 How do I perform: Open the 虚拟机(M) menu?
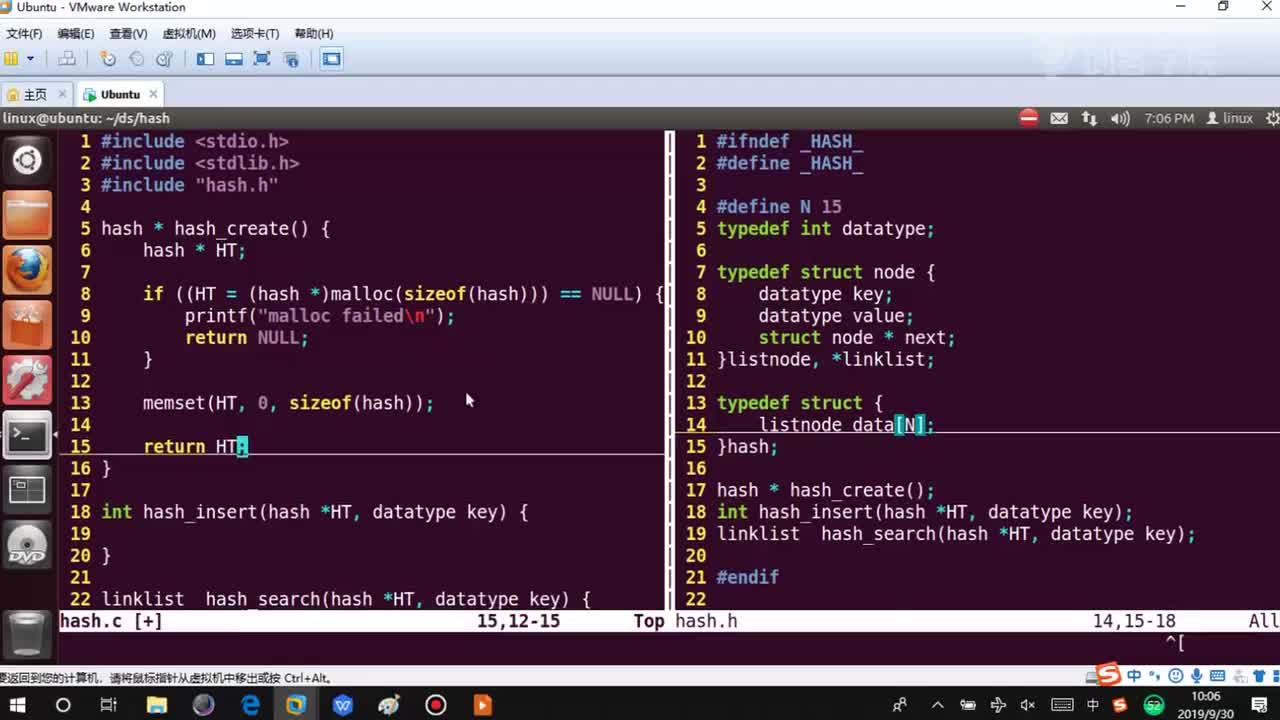(189, 34)
